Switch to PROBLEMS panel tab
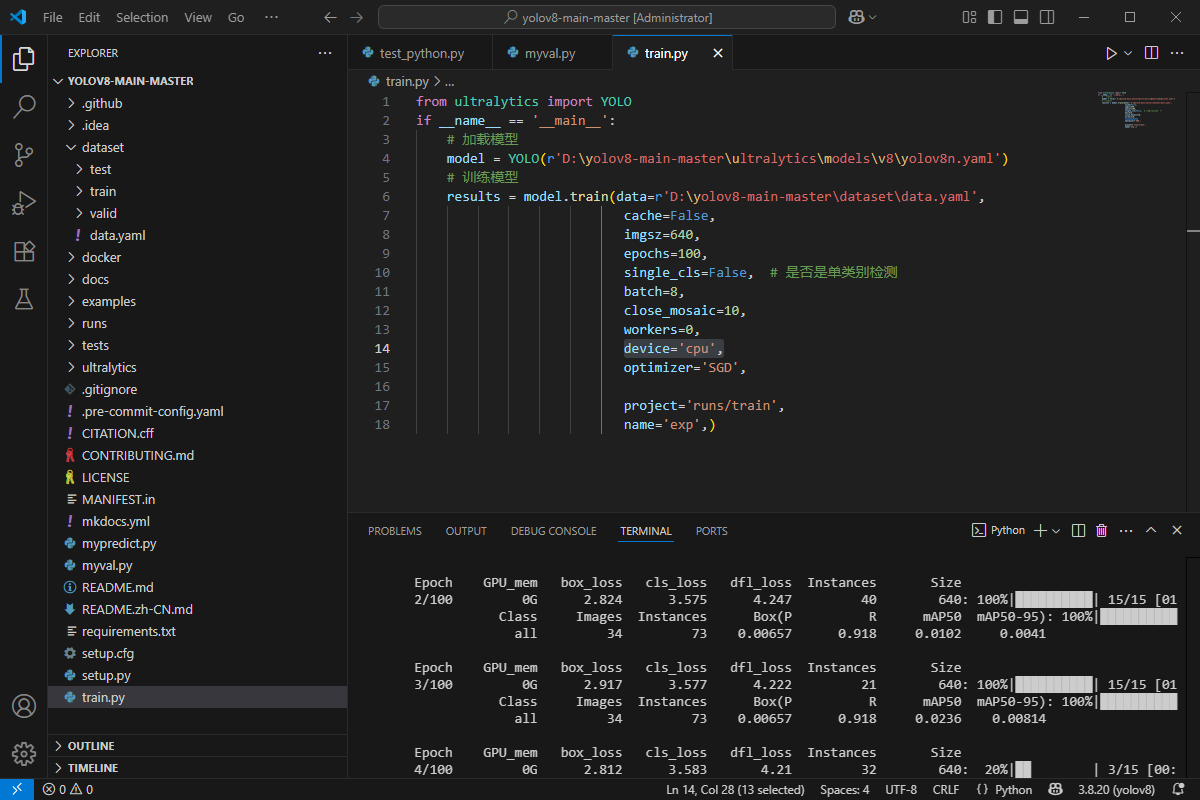1200x800 pixels. tap(395, 531)
